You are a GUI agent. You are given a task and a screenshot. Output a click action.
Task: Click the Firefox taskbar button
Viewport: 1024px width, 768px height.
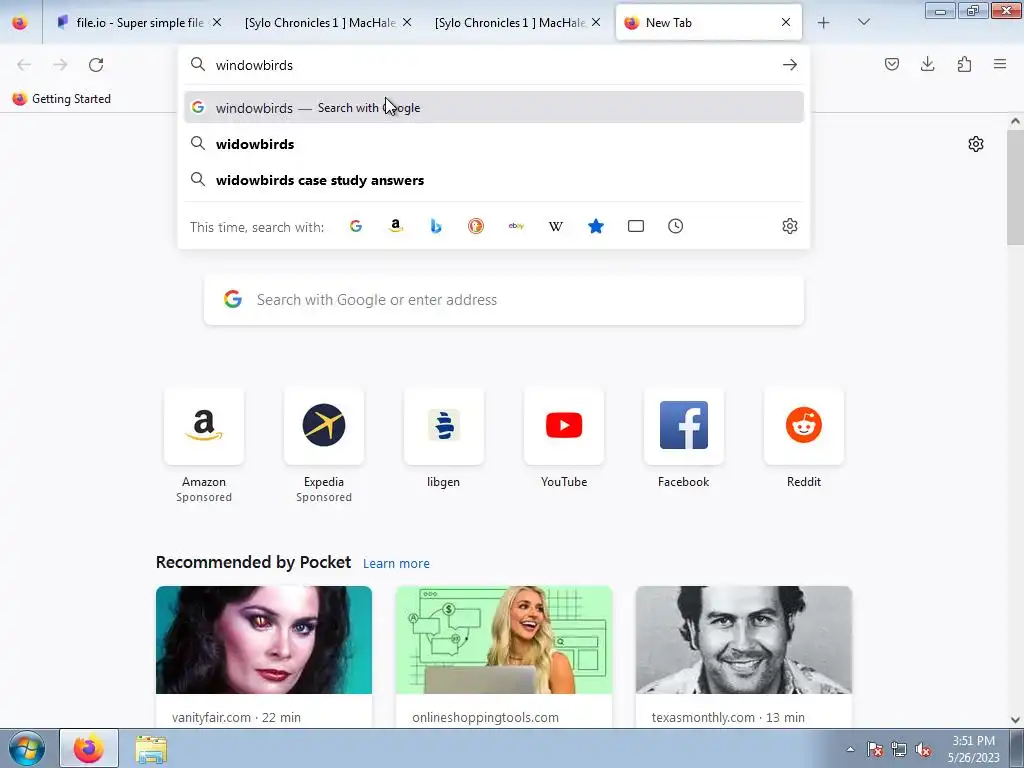[x=89, y=749]
